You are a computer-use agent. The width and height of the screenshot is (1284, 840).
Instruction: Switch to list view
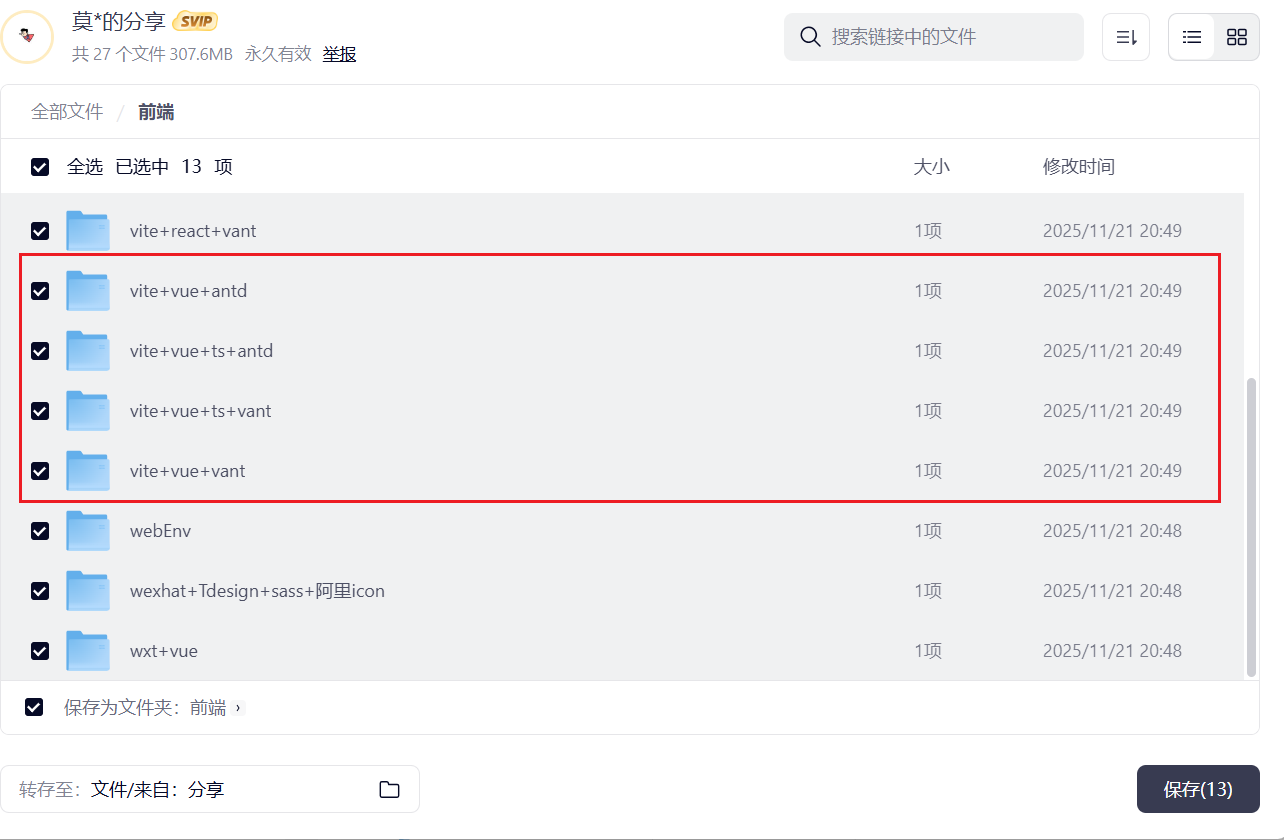[x=1192, y=37]
